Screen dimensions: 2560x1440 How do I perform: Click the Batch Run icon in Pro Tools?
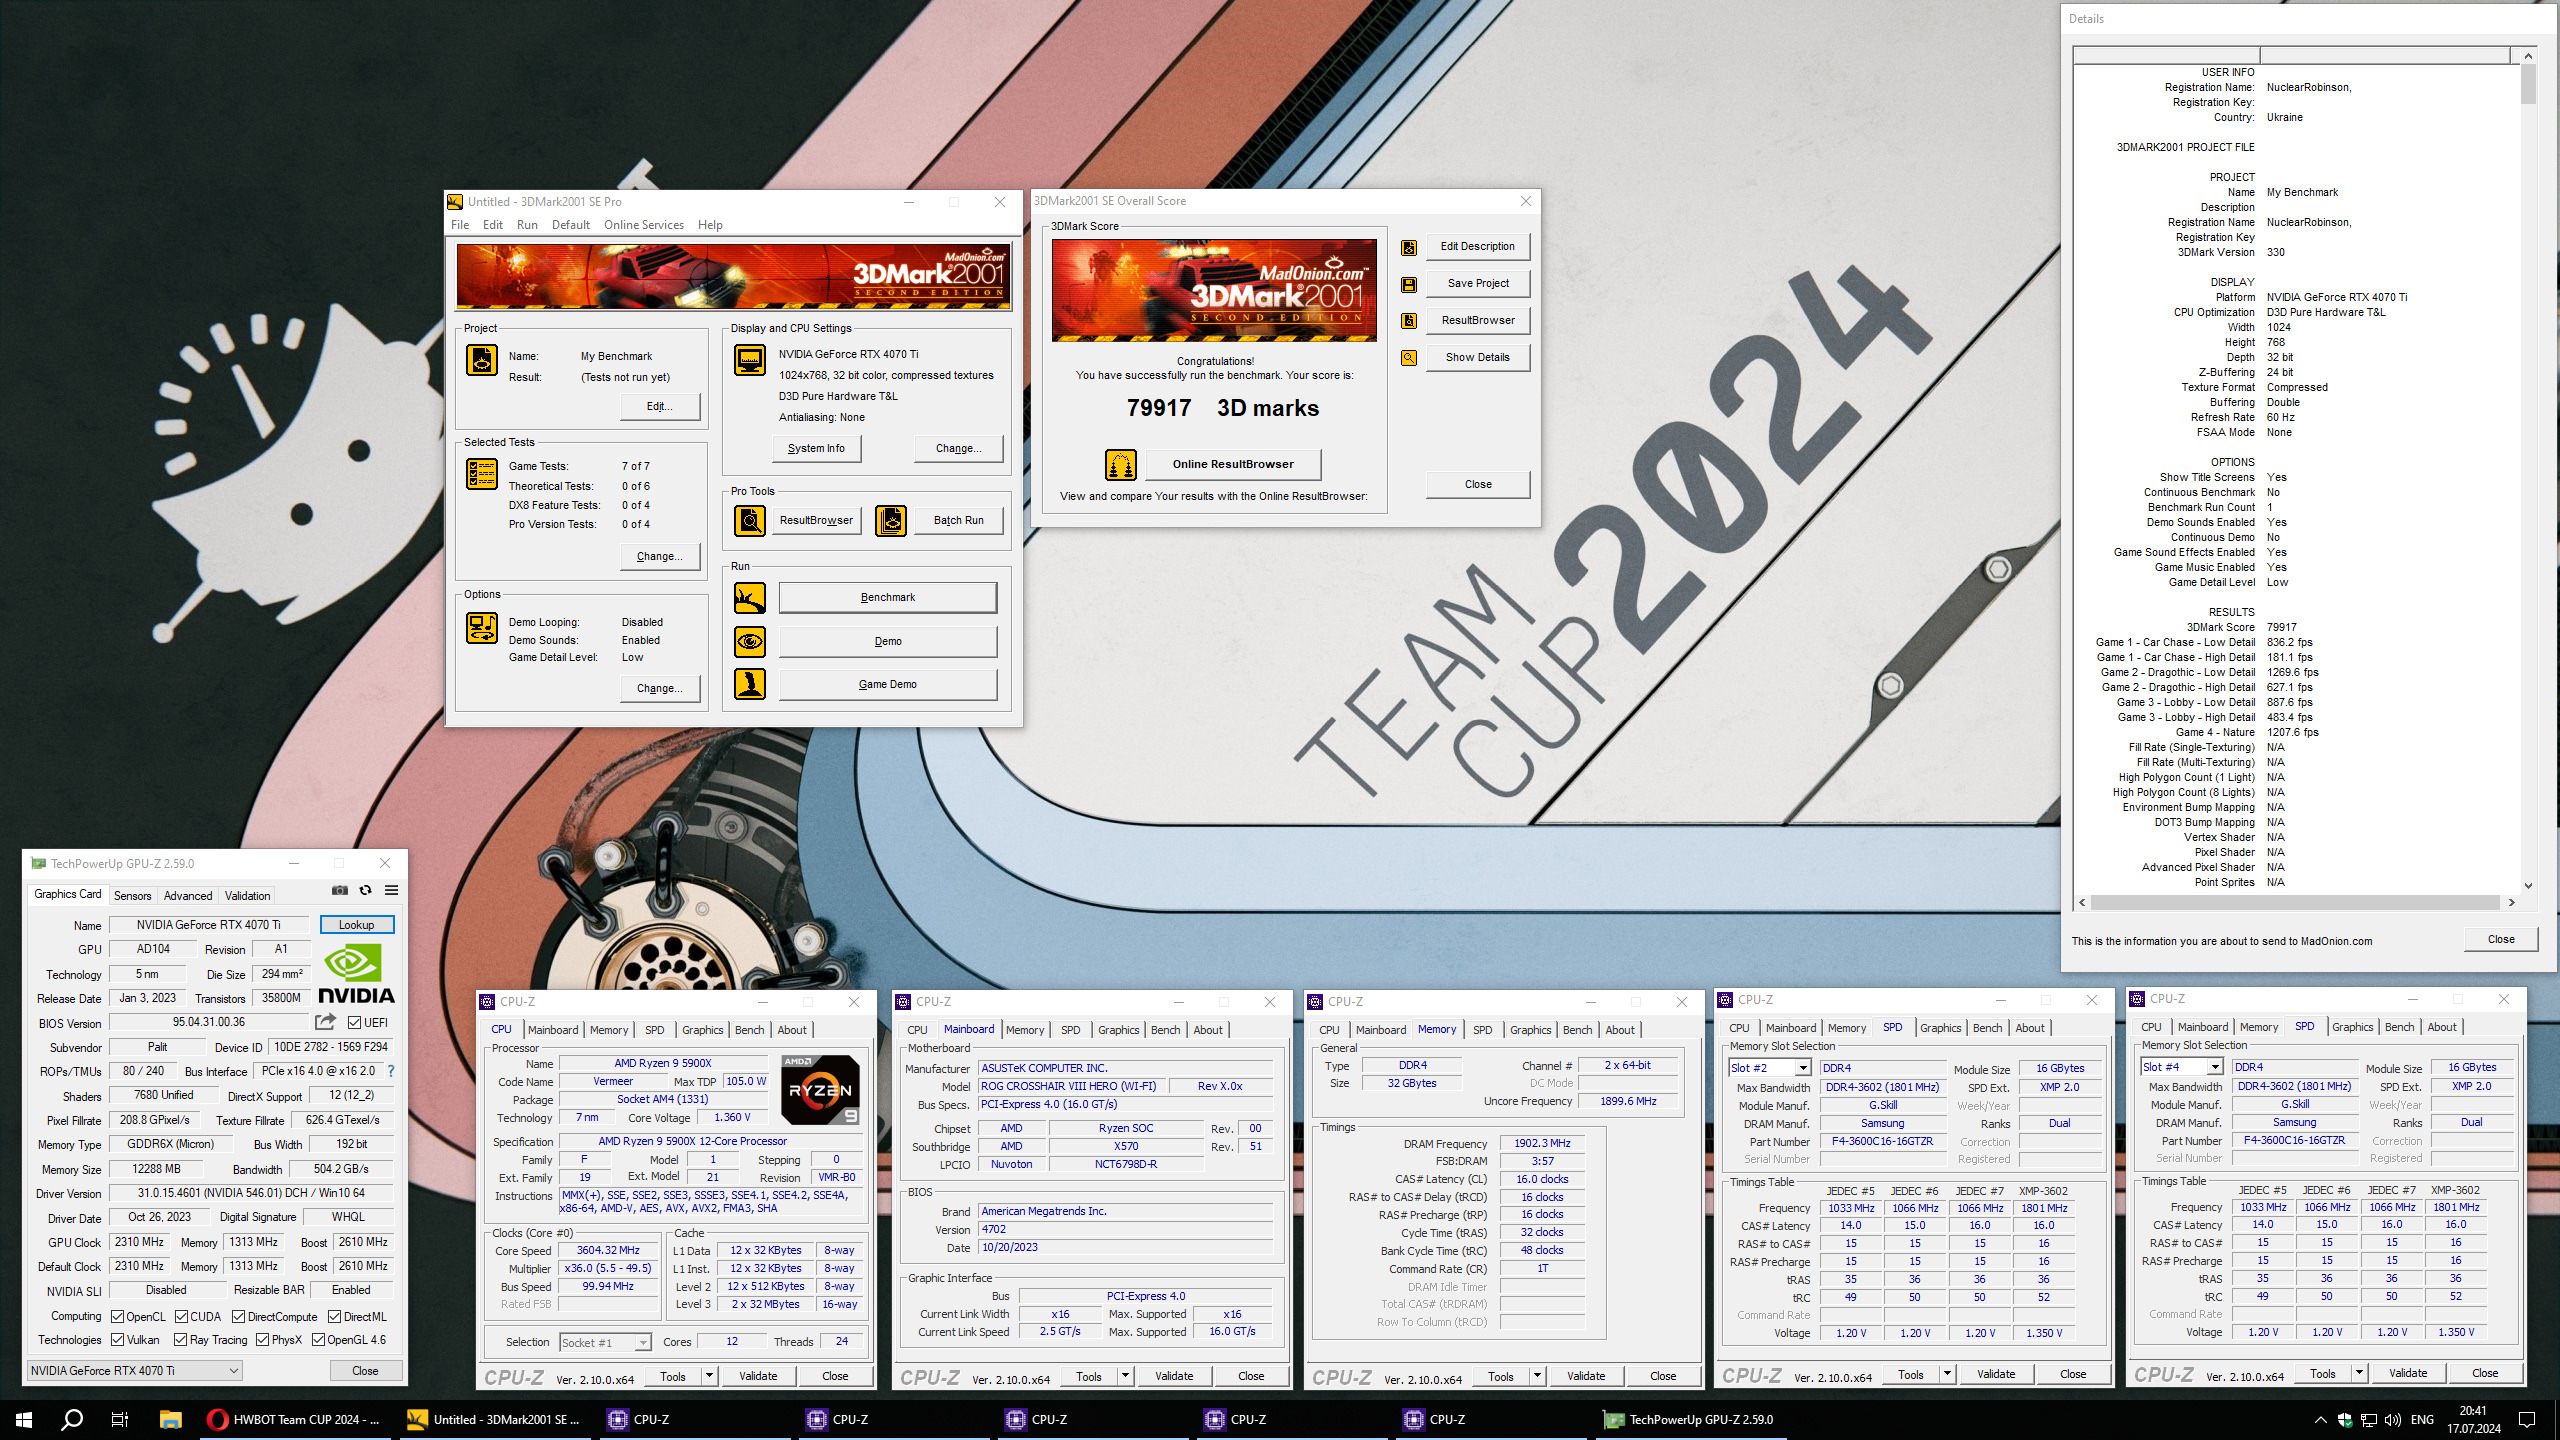click(891, 520)
